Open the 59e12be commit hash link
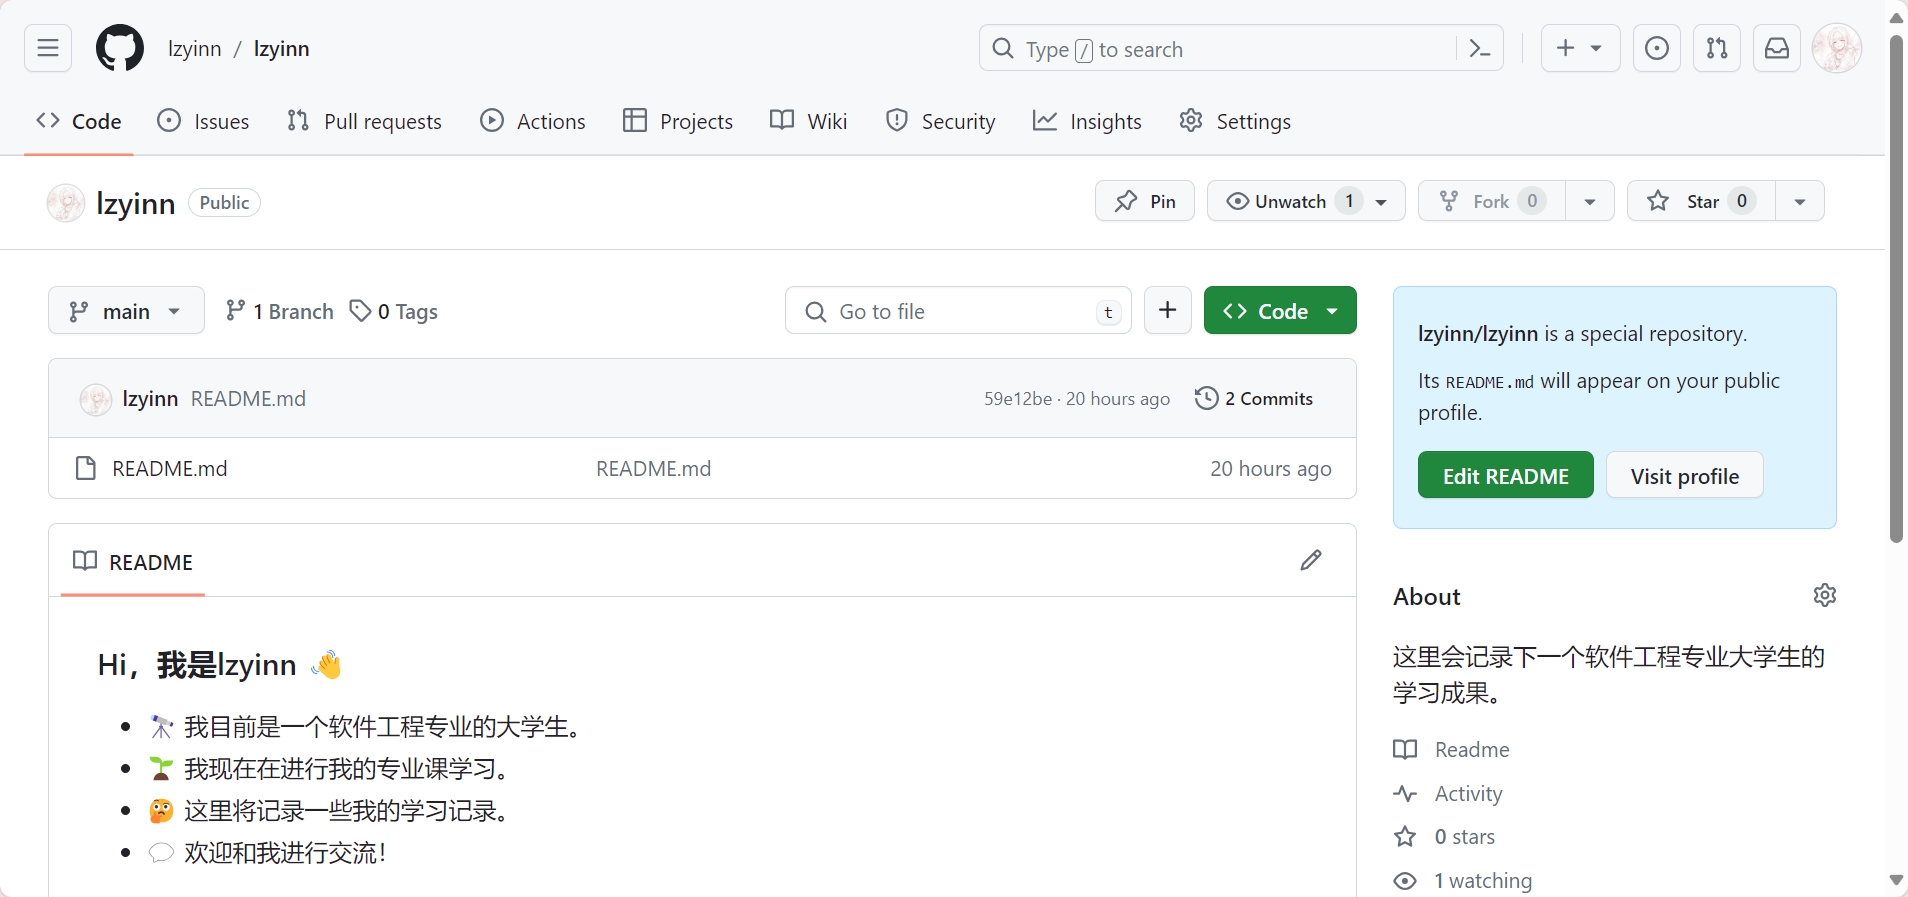This screenshot has width=1908, height=897. click(1018, 398)
